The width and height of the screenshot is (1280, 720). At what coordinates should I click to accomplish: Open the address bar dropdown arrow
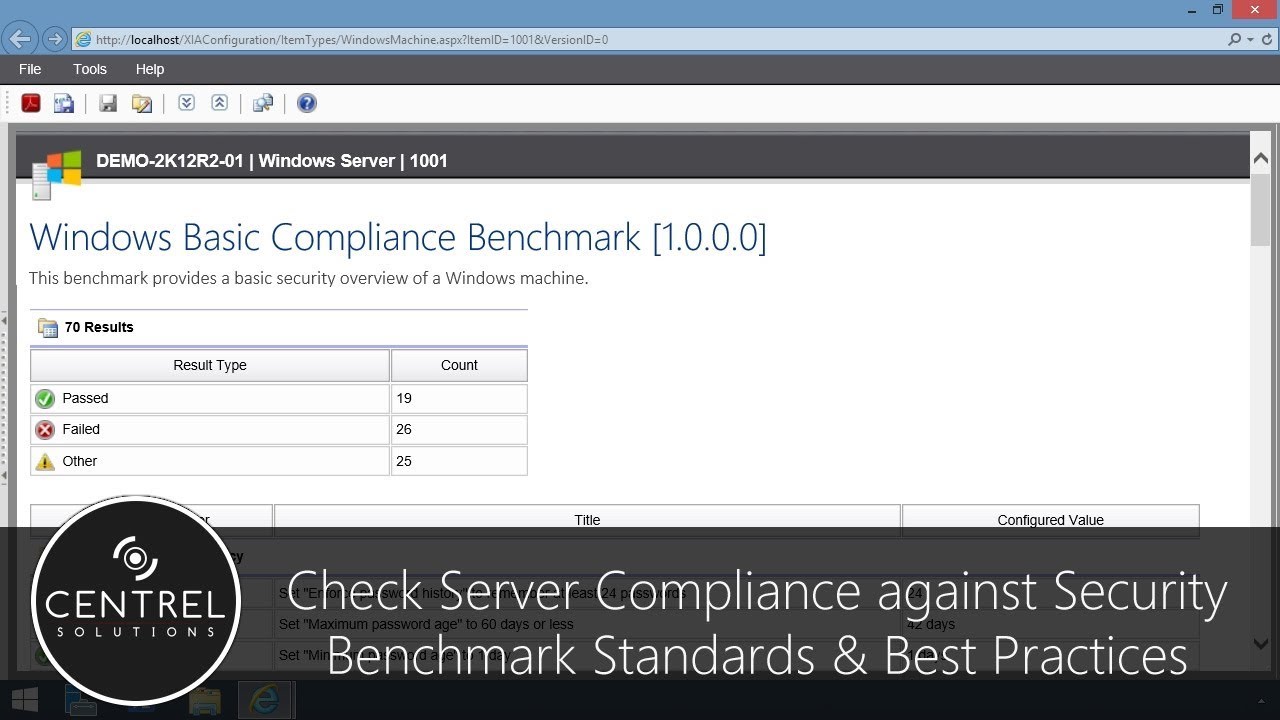(x=1250, y=40)
